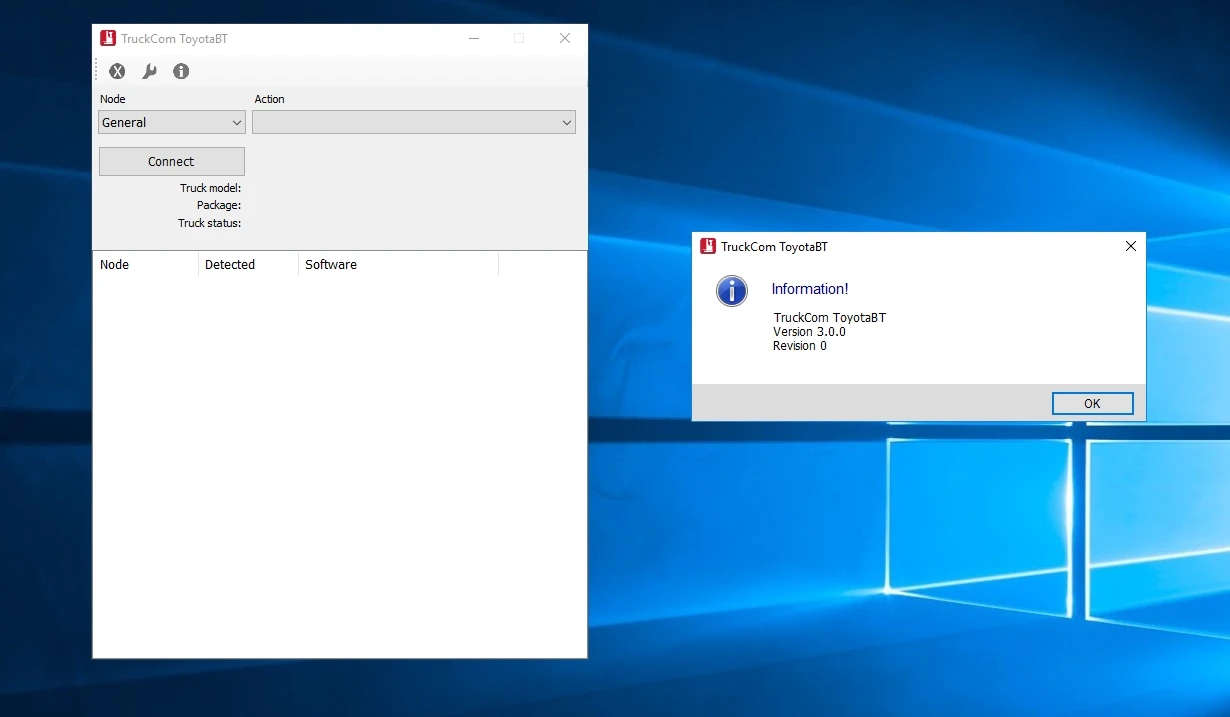Open the Node dropdown showing General

point(172,122)
